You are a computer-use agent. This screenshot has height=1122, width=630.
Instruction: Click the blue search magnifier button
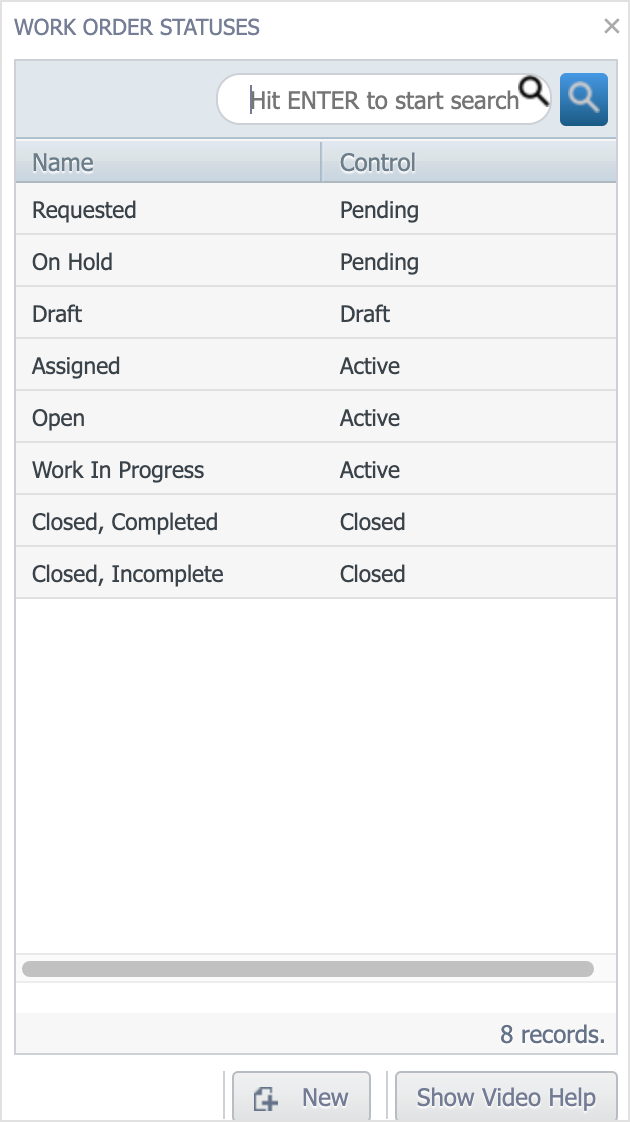click(583, 99)
